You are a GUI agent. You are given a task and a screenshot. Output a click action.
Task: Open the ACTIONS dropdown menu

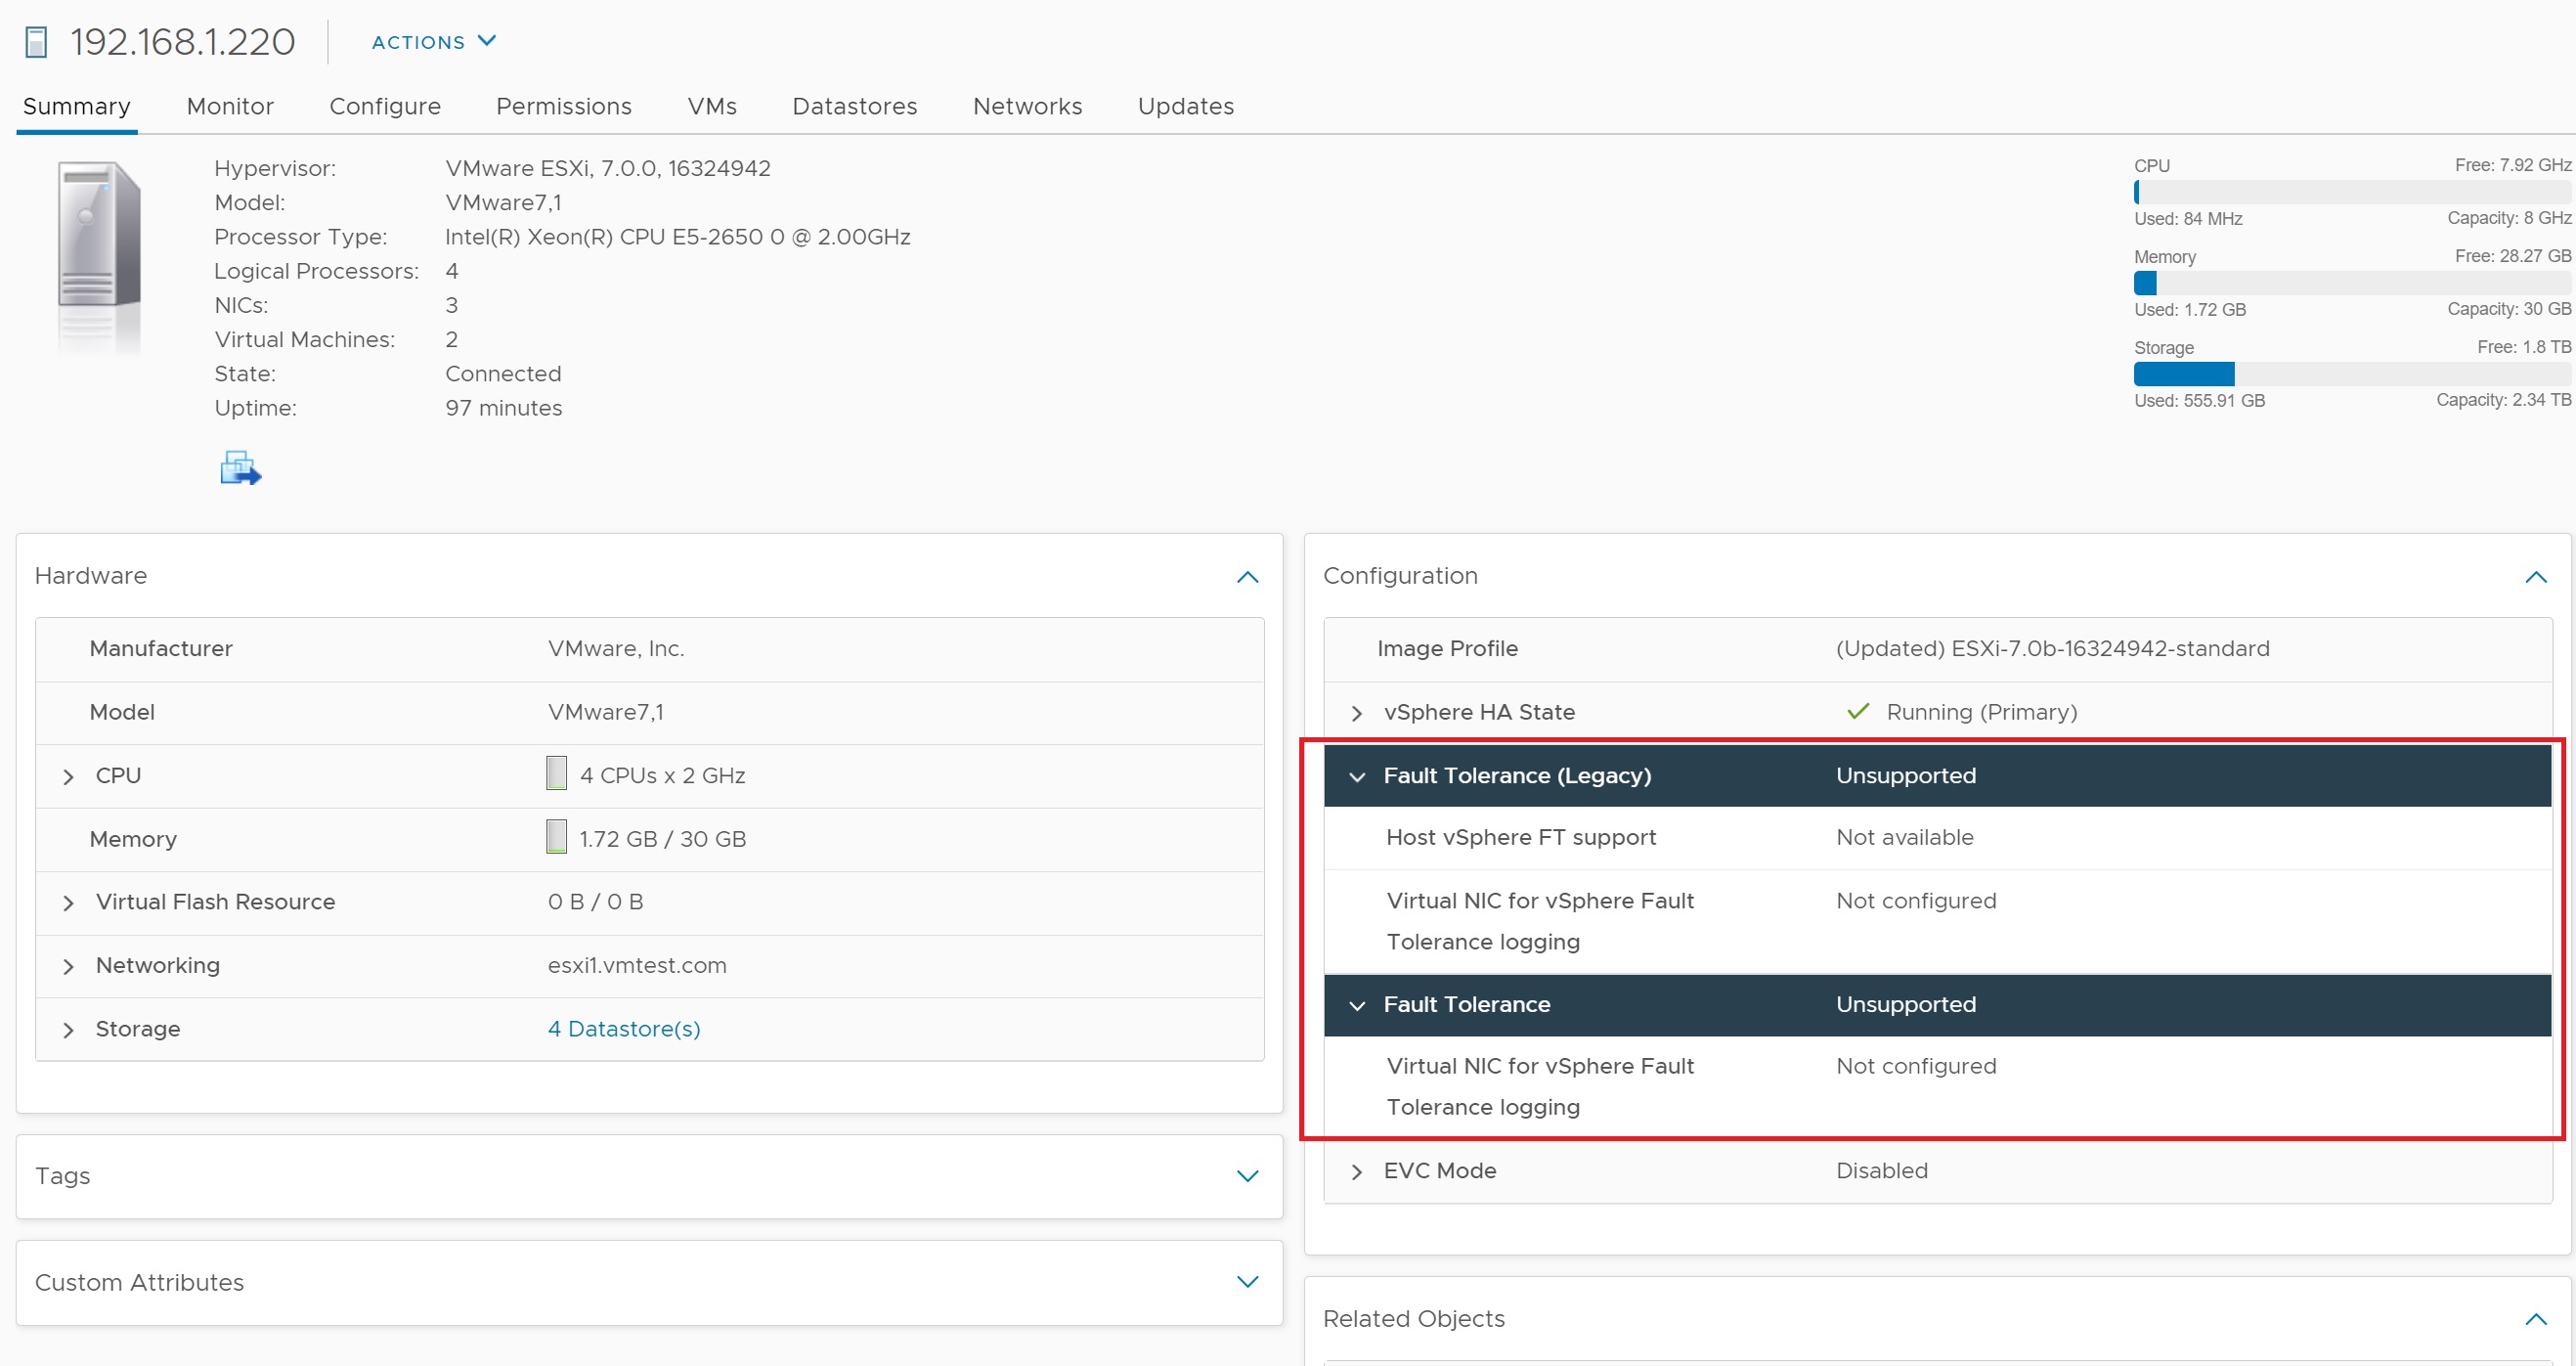click(433, 42)
